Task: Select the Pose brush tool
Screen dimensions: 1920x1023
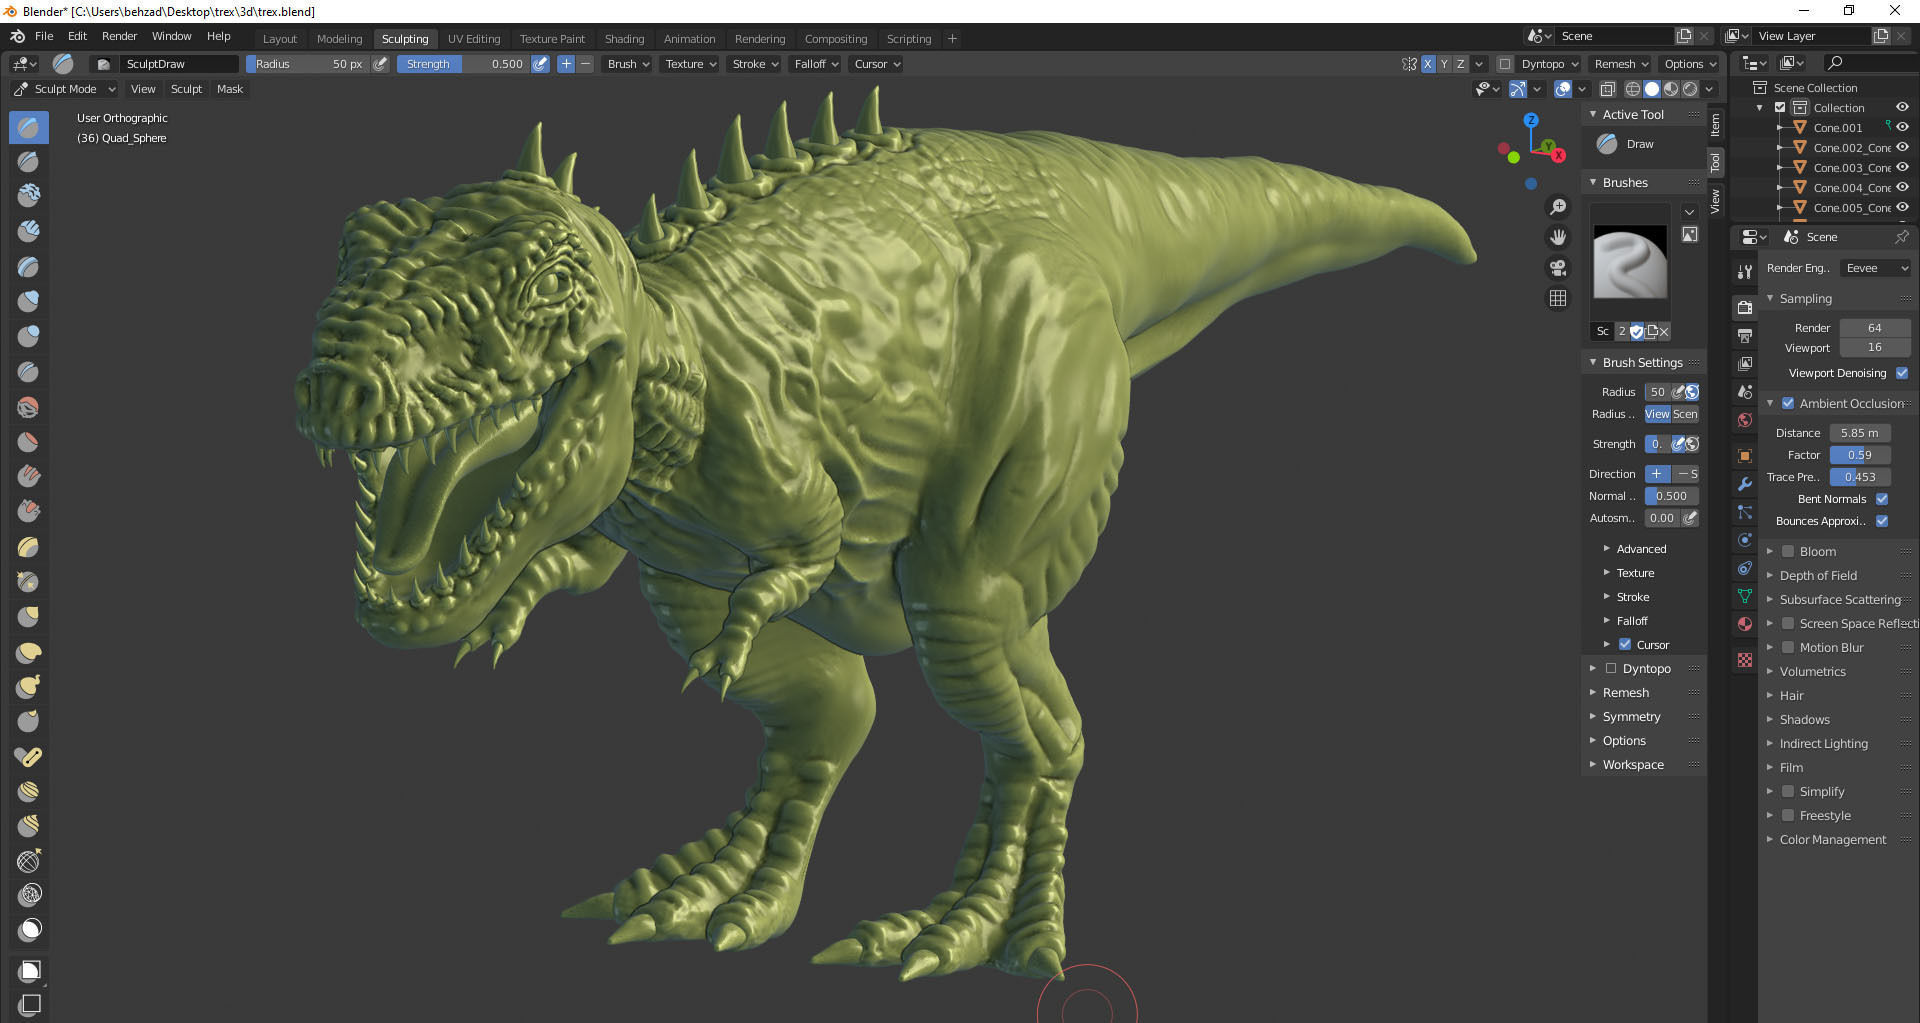Action: [x=29, y=756]
